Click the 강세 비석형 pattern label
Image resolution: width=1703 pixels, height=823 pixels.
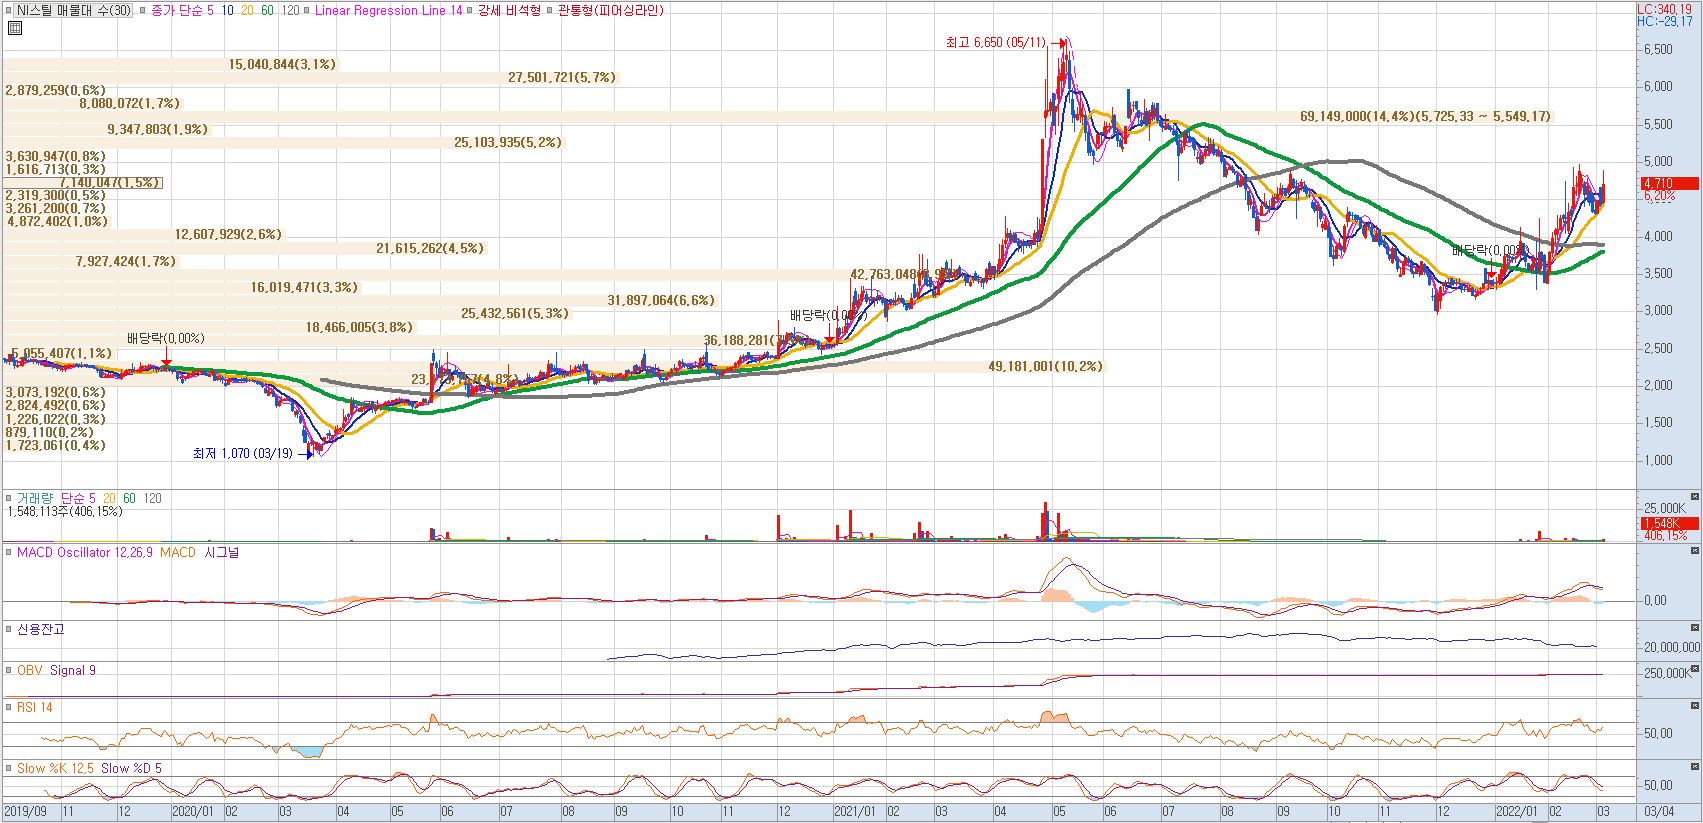[508, 11]
